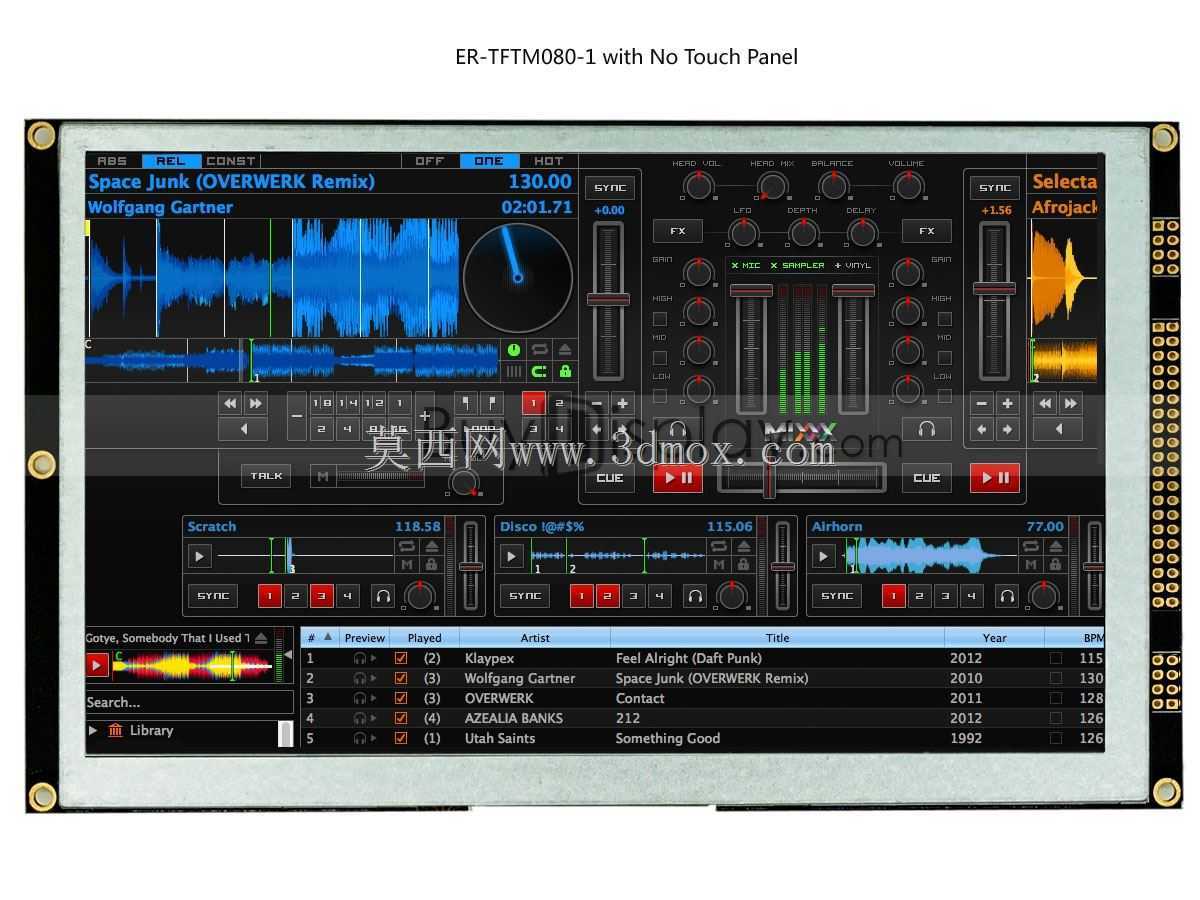
Task: Toggle reverse playback on the Space Junk deck
Action: pyautogui.click(x=243, y=429)
